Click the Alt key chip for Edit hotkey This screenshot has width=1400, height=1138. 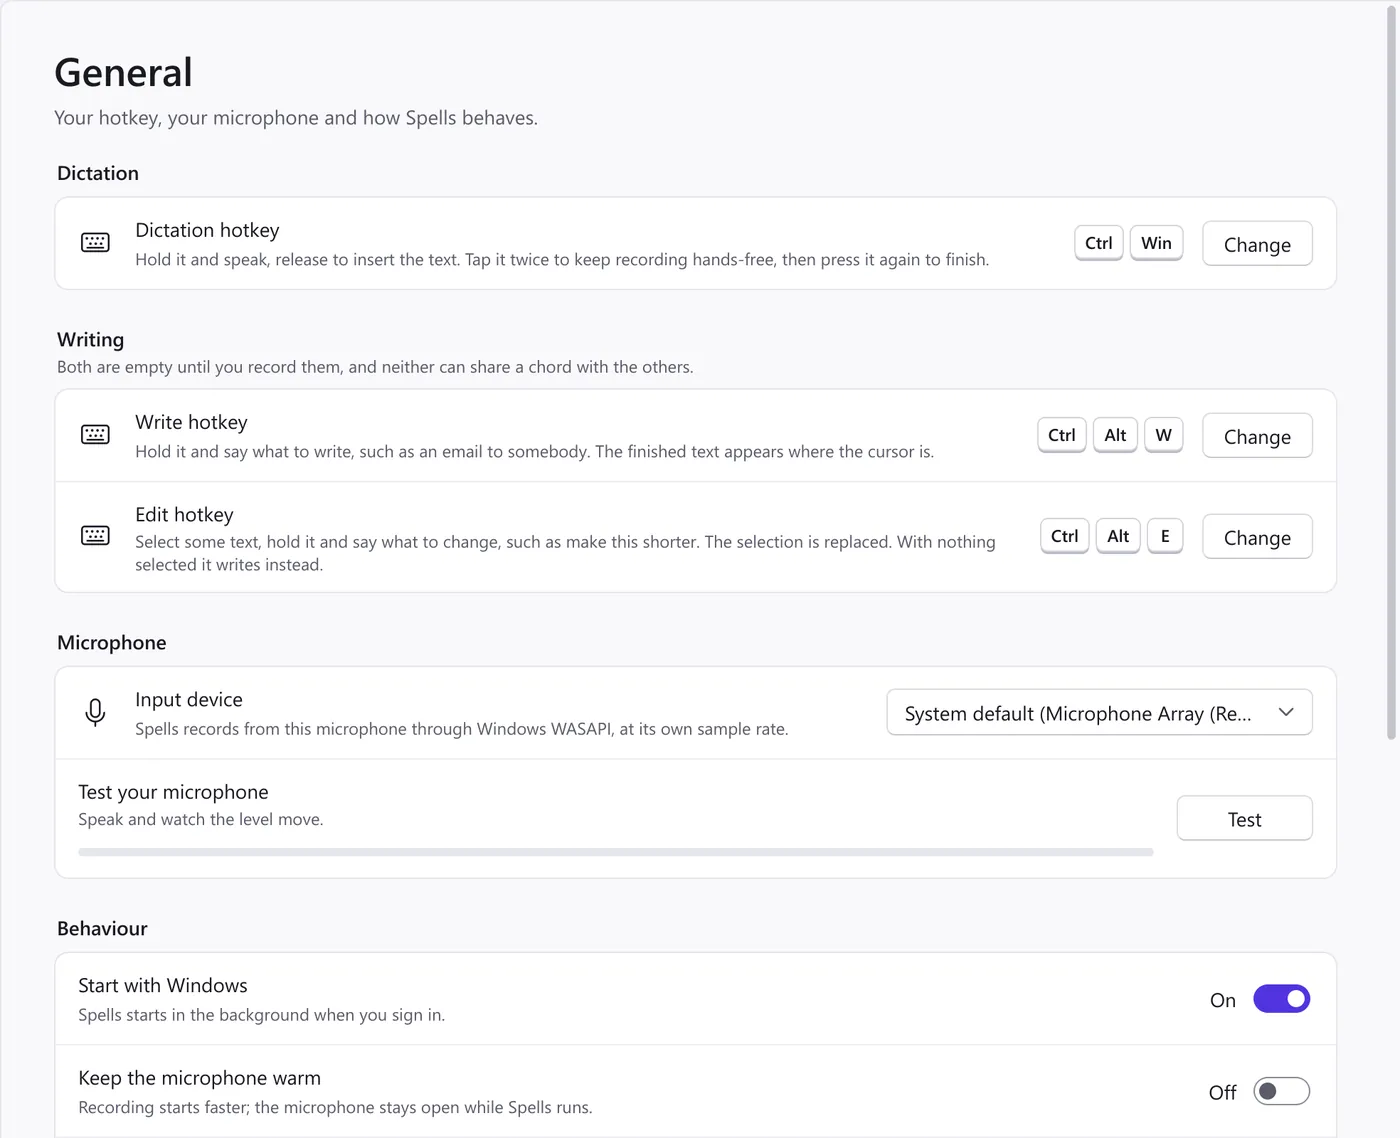click(x=1118, y=536)
